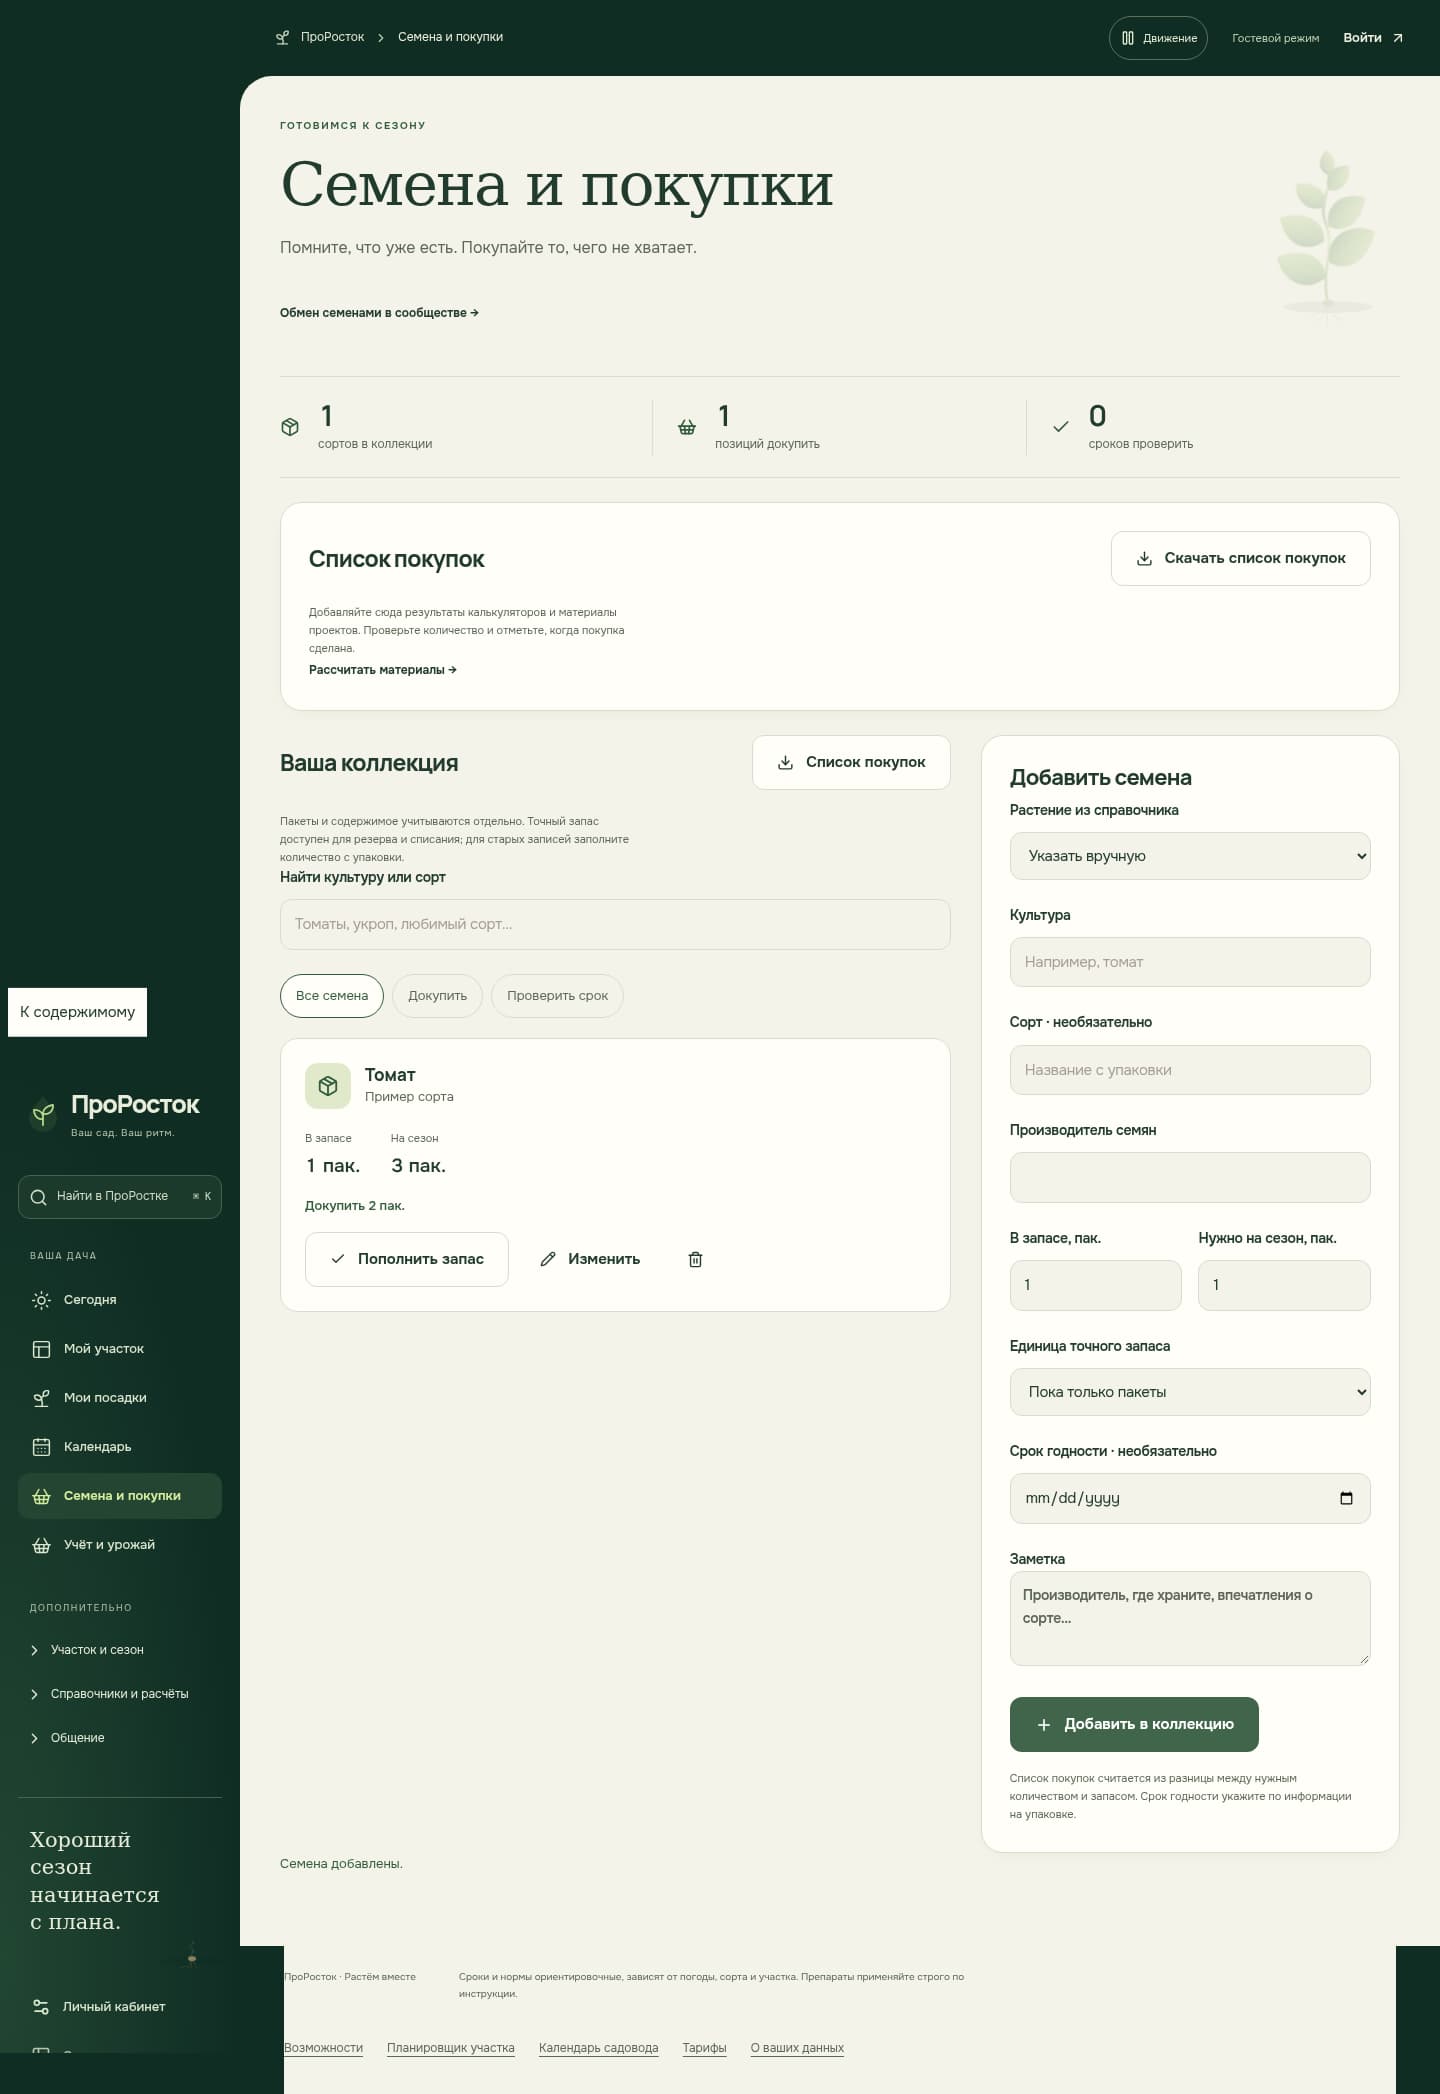Click Войти in the top bar
This screenshot has height=2094, width=1440.
[1373, 38]
